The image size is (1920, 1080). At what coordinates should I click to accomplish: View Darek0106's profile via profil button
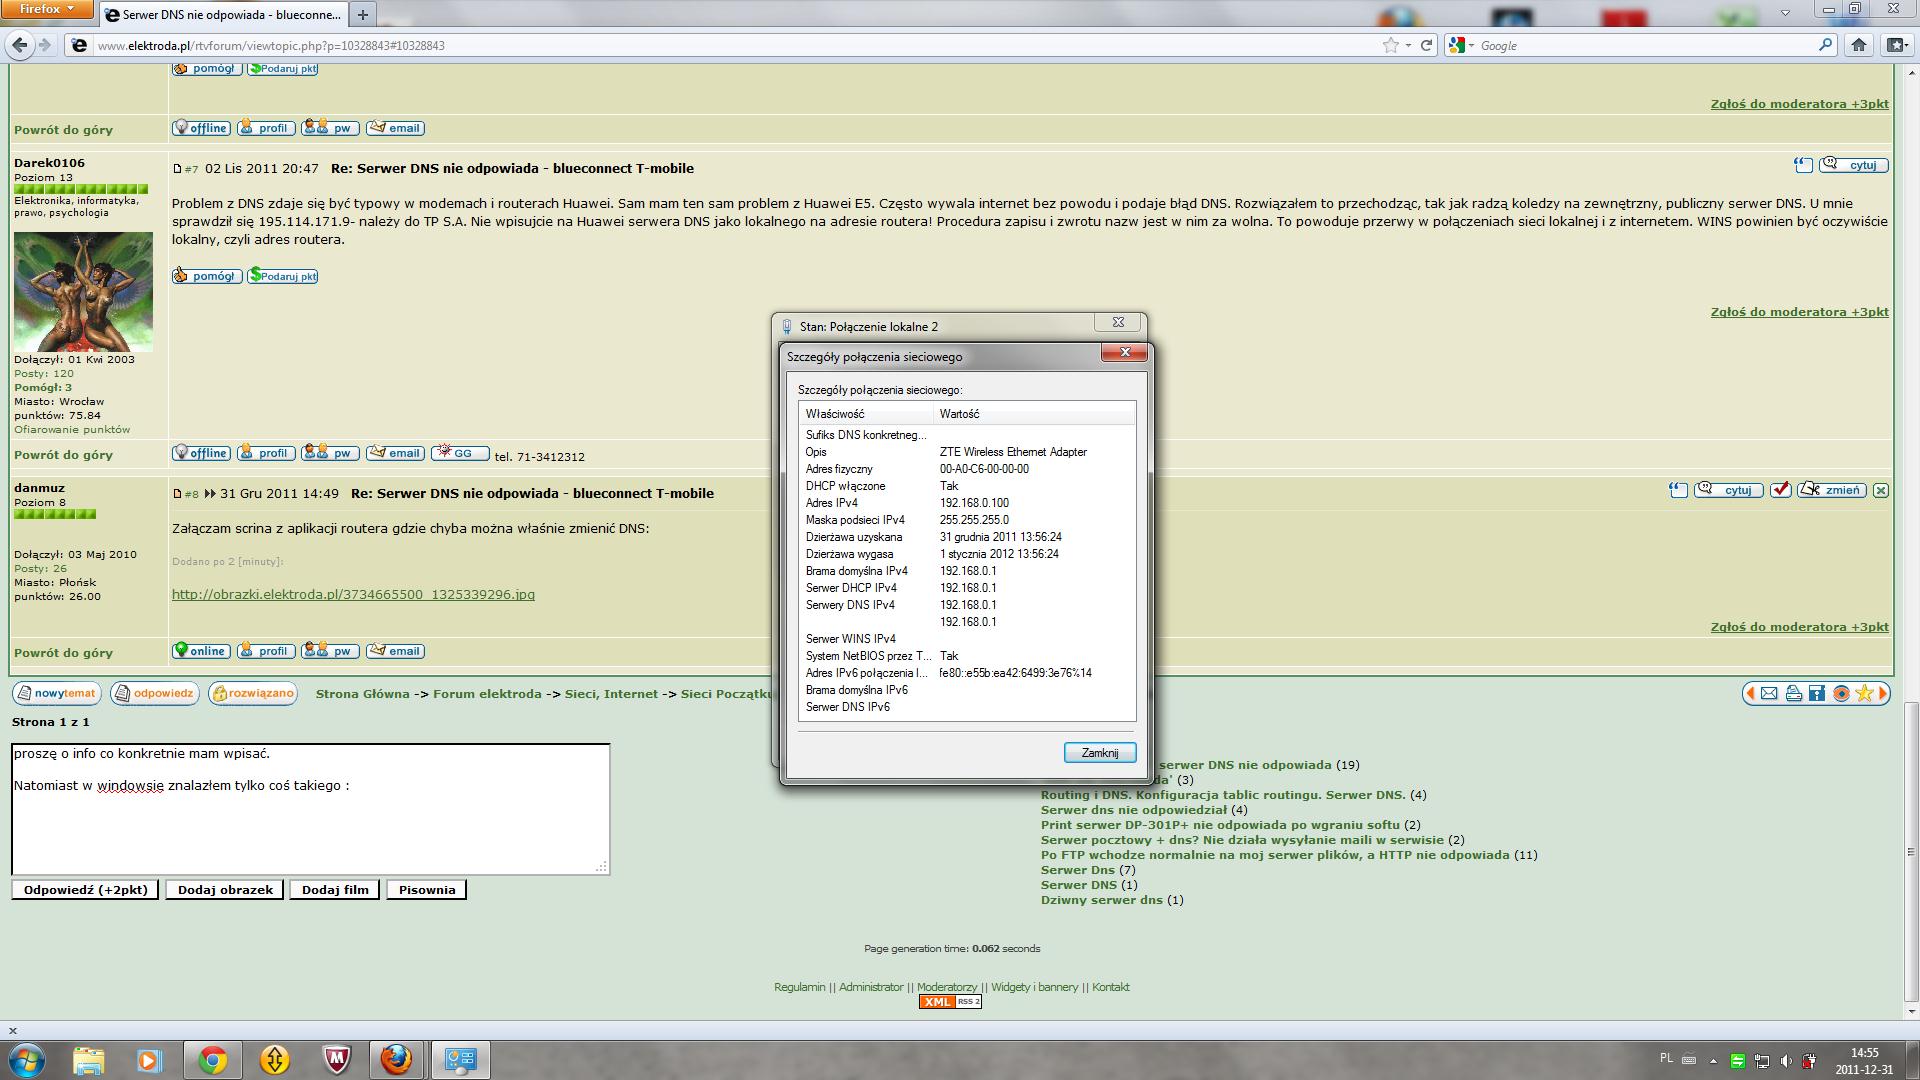(266, 453)
